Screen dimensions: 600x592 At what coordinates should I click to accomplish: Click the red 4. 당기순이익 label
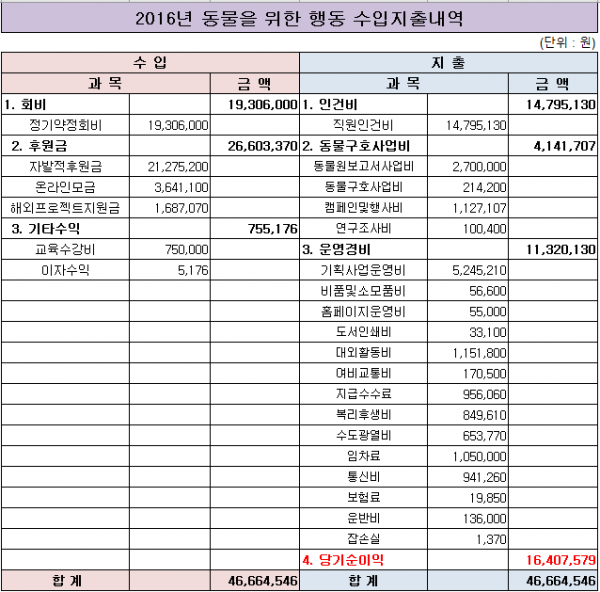pos(343,560)
